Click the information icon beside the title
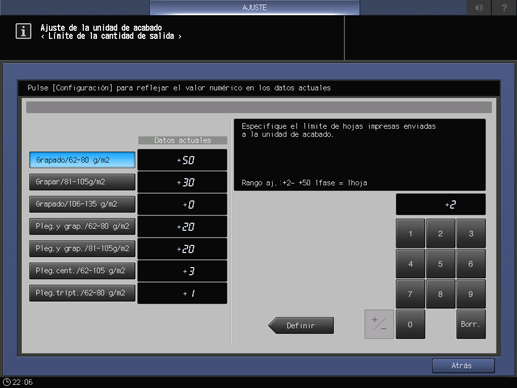Viewport: 517px width, 388px height. (23, 31)
